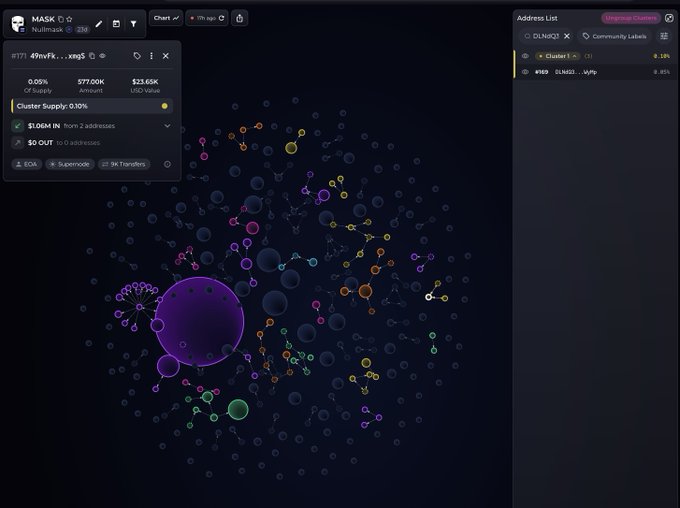Open the share export icon
Image resolution: width=680 pixels, height=508 pixels.
click(239, 18)
